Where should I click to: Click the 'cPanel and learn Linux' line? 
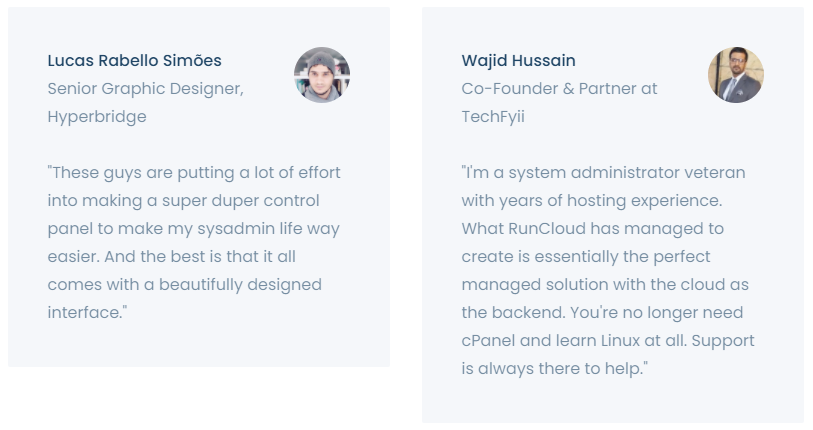(x=608, y=341)
